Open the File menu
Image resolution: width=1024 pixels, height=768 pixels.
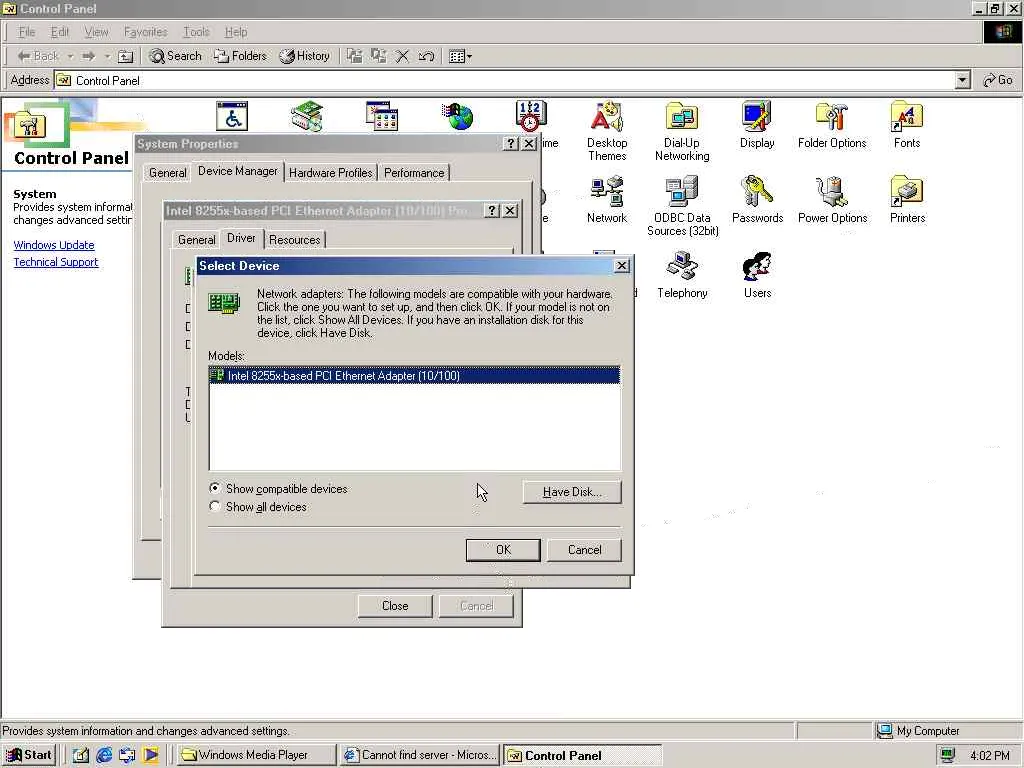(x=27, y=31)
